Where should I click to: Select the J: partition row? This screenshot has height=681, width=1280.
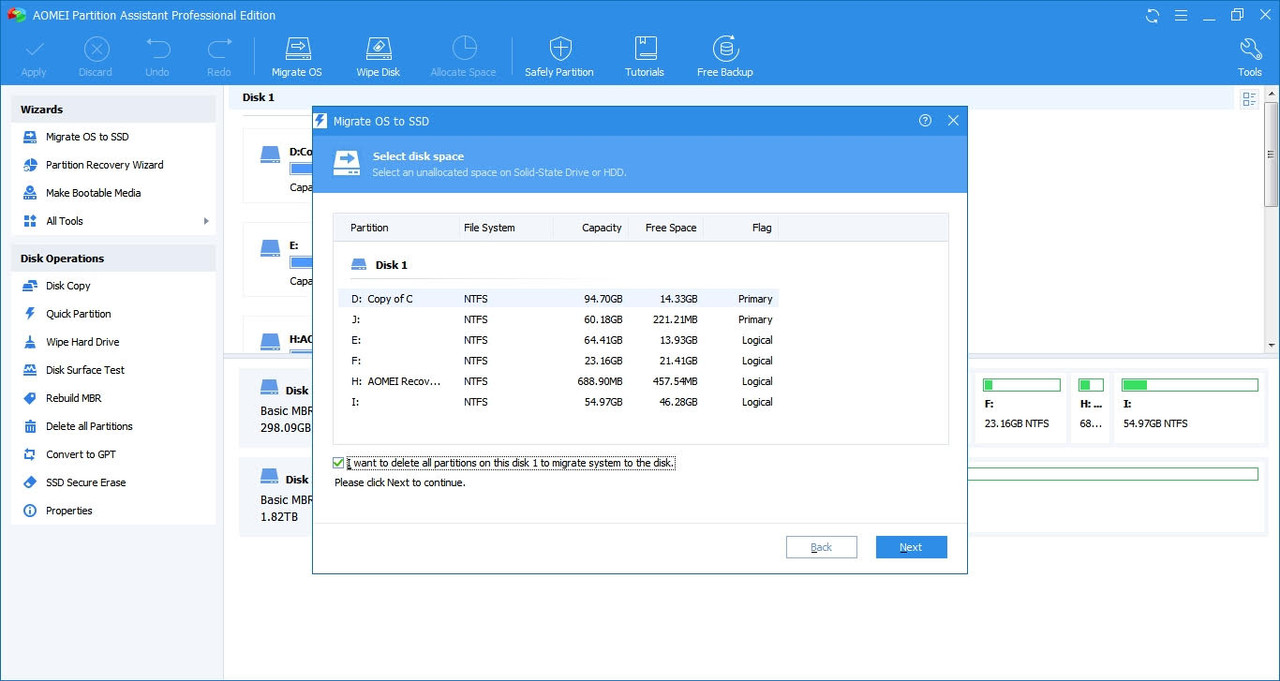pos(557,320)
